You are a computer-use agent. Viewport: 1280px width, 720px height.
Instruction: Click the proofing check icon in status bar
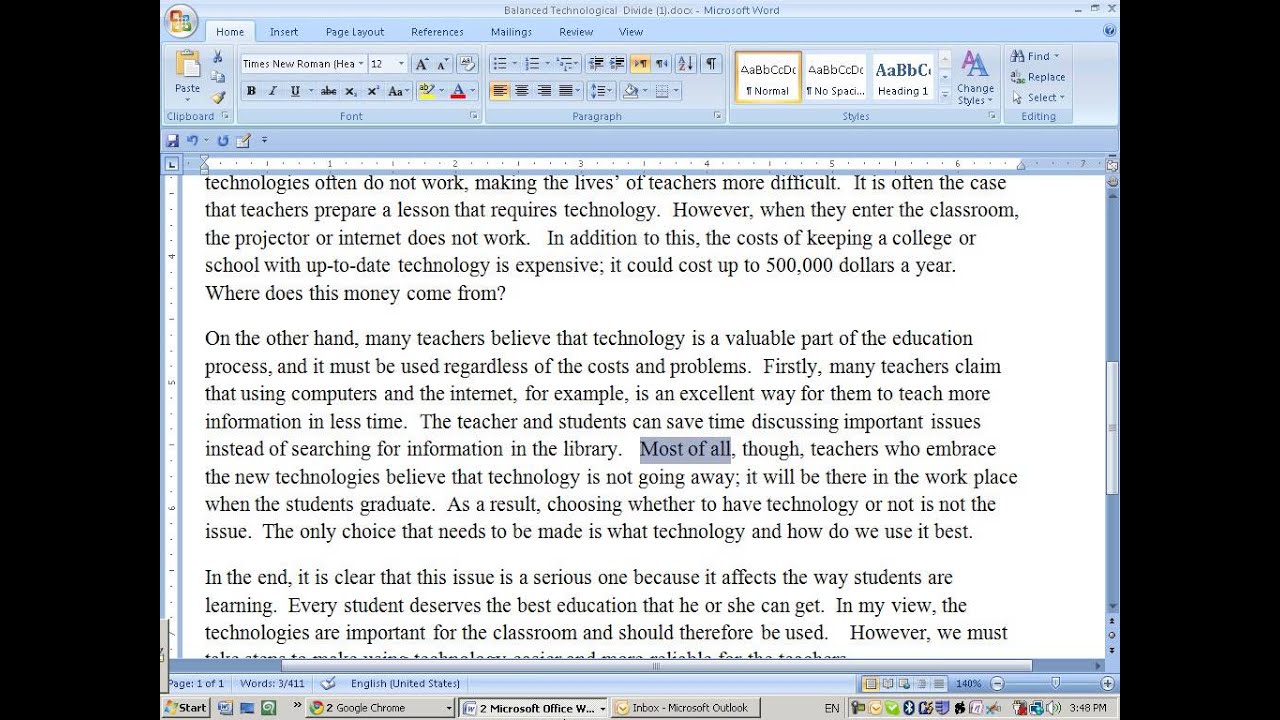(328, 683)
